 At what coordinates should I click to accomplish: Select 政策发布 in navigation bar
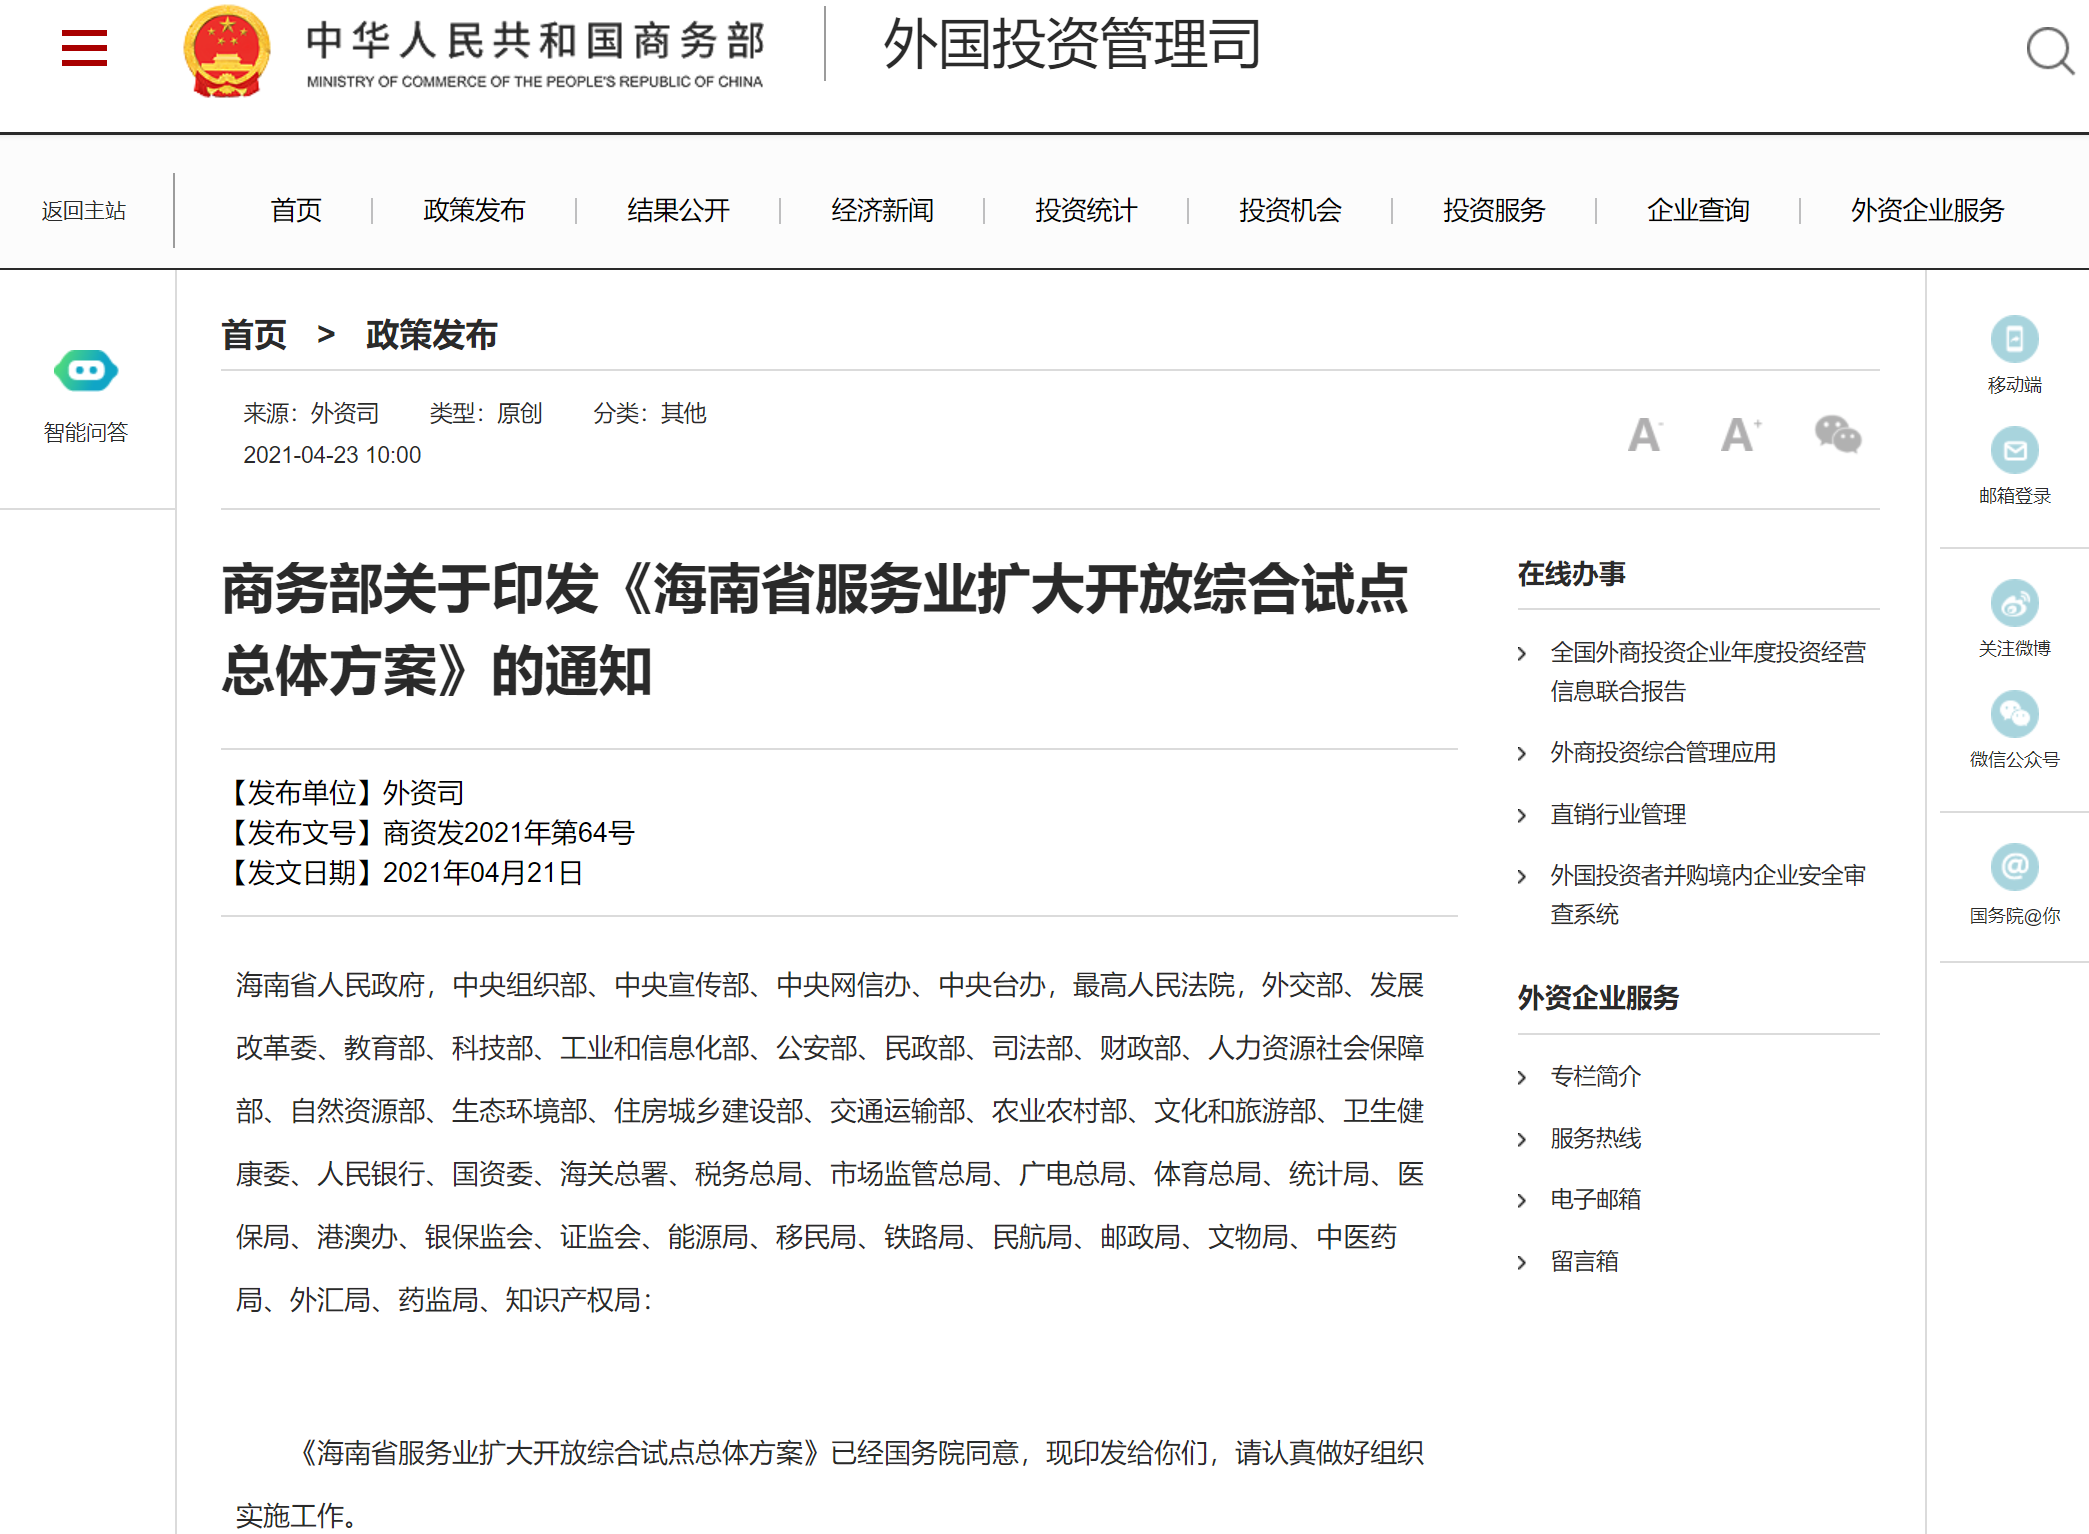[x=474, y=211]
